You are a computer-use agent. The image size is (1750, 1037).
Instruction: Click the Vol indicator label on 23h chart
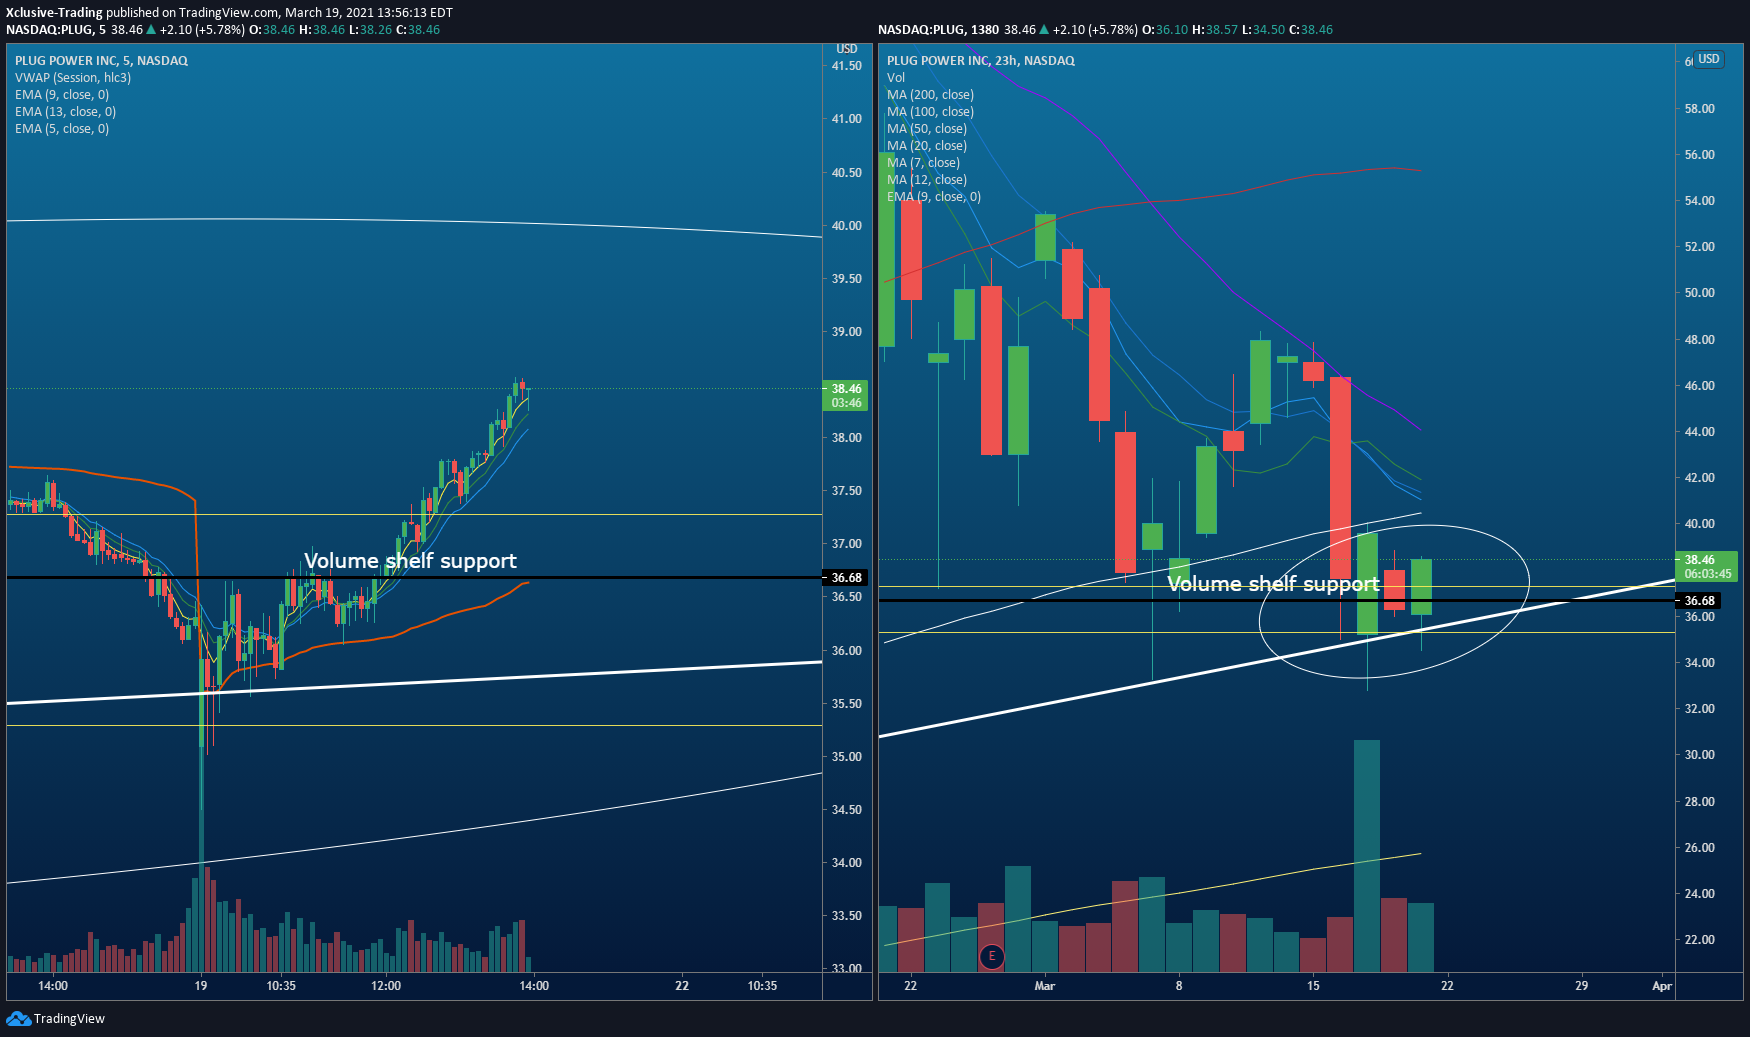tap(896, 78)
